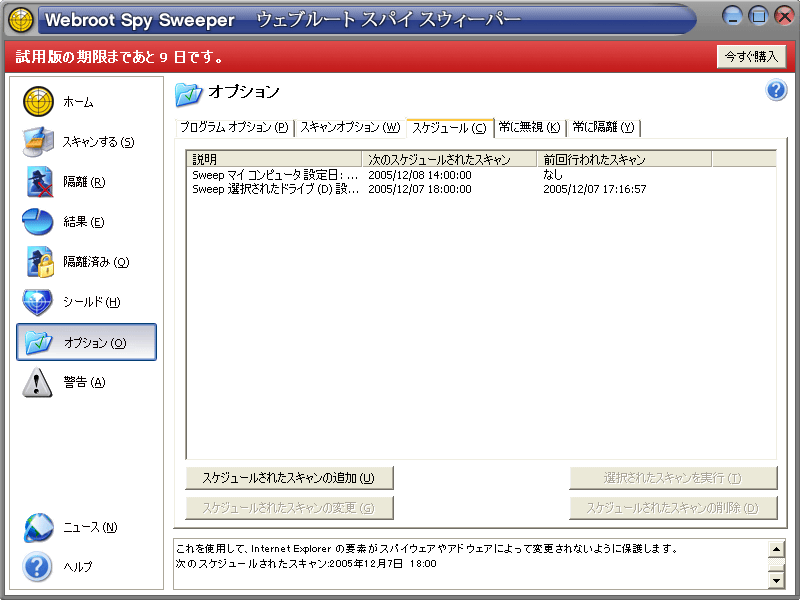Sort by 次のスケジュールされたスキャン column header
Screen dimensions: 800x600
pyautogui.click(x=449, y=159)
